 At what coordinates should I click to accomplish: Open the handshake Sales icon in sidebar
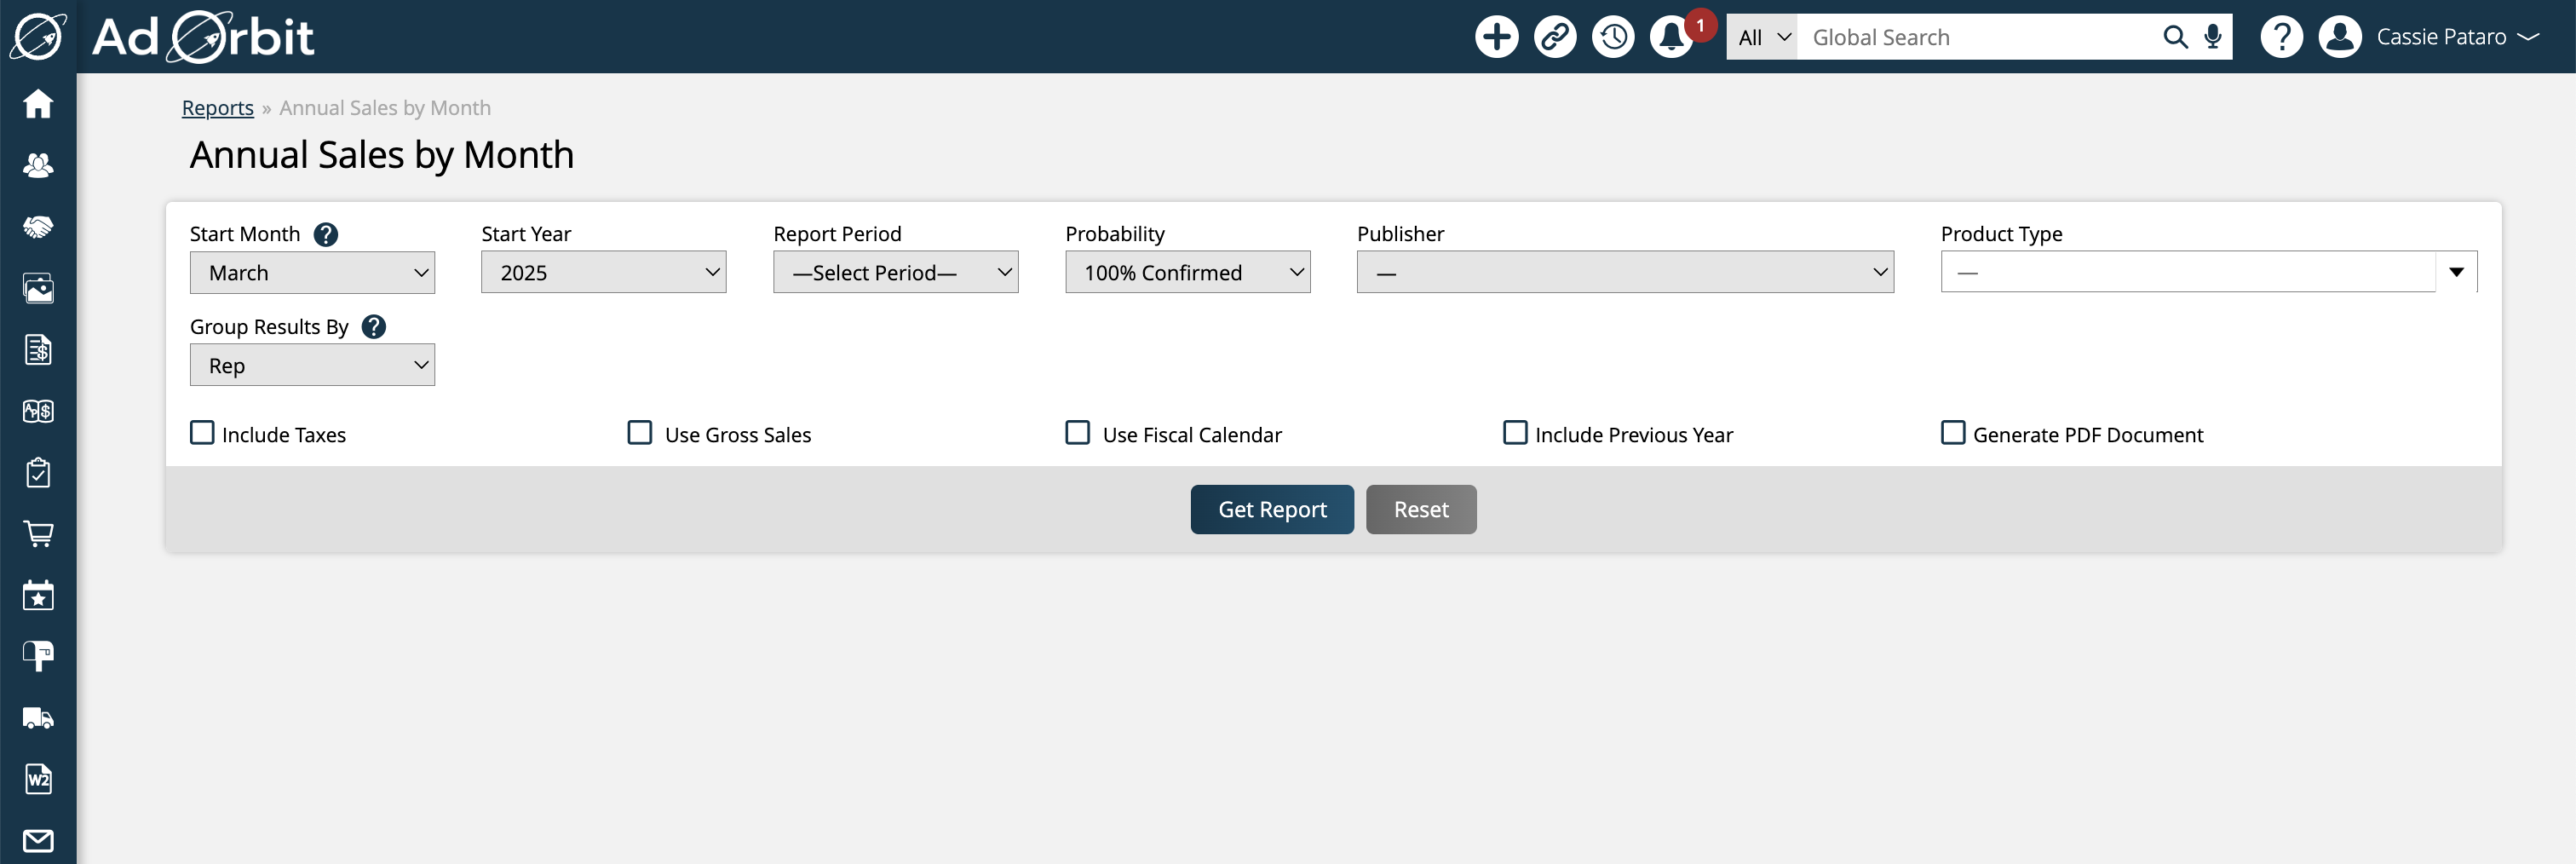pyautogui.click(x=38, y=227)
